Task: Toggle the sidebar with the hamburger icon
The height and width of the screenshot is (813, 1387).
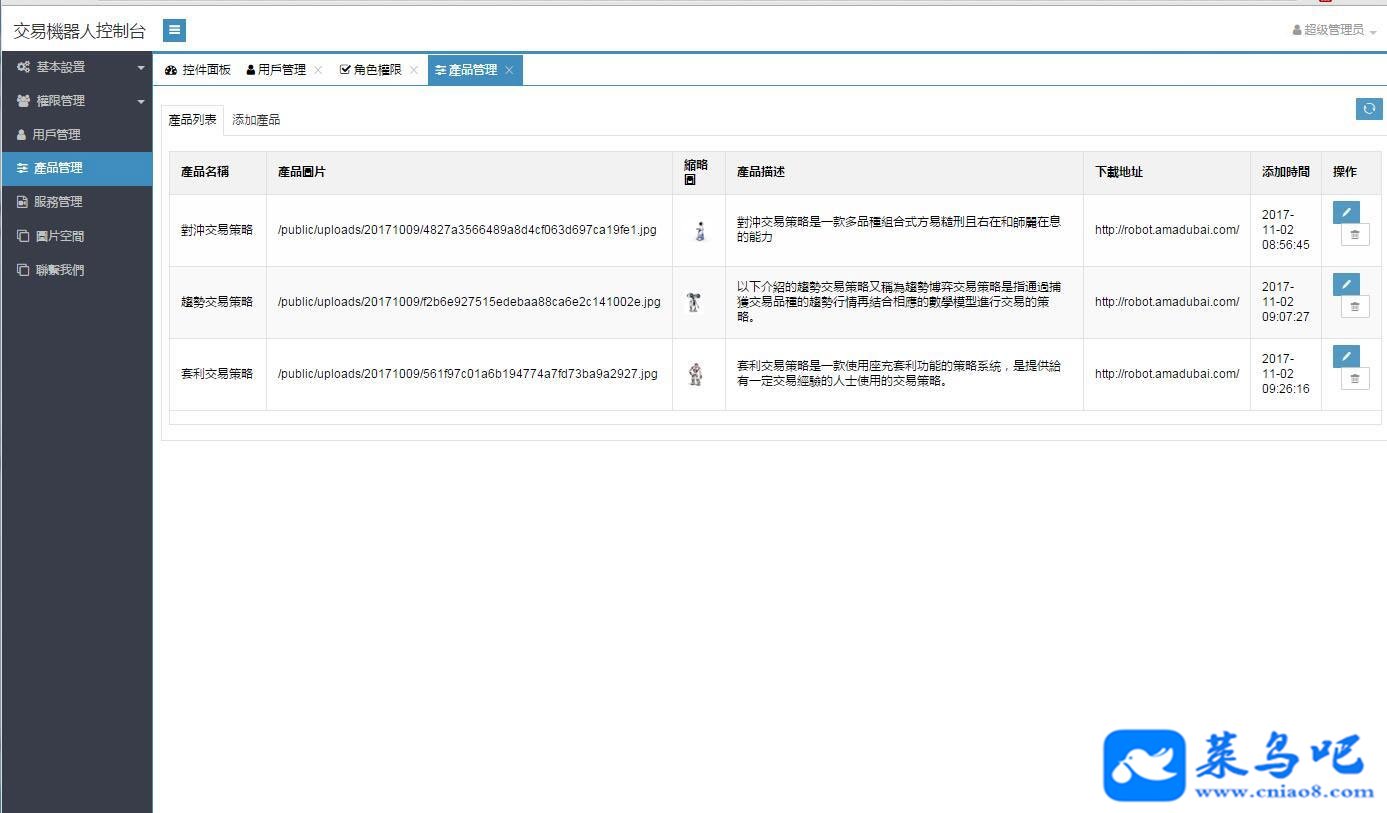Action: [174, 30]
